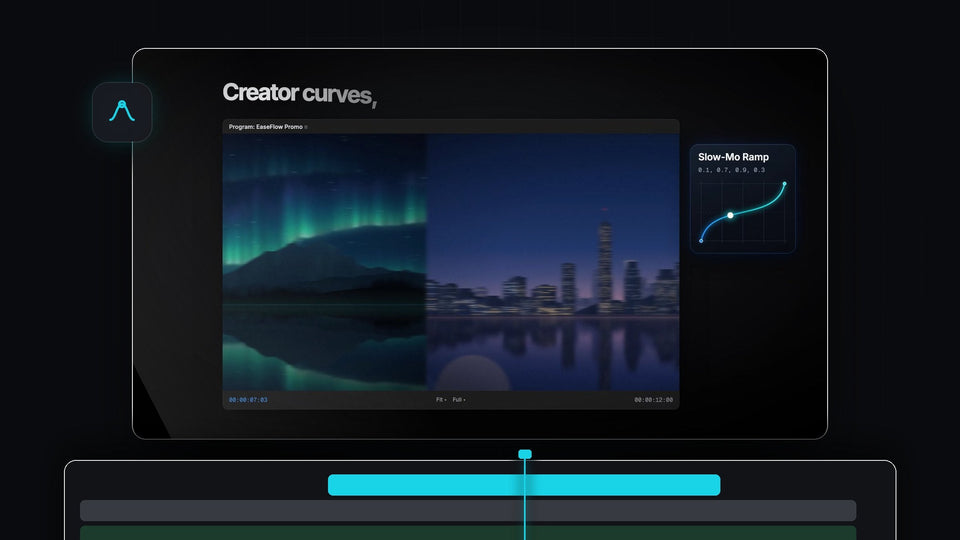
Task: Open the panel menu beside Program: EaseFlow Promo
Action: pos(306,127)
